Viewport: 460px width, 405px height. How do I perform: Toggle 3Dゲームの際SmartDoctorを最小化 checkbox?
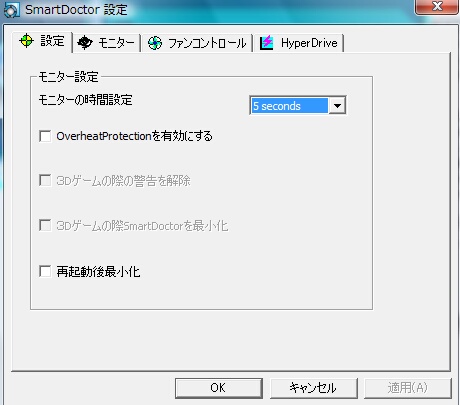point(45,226)
